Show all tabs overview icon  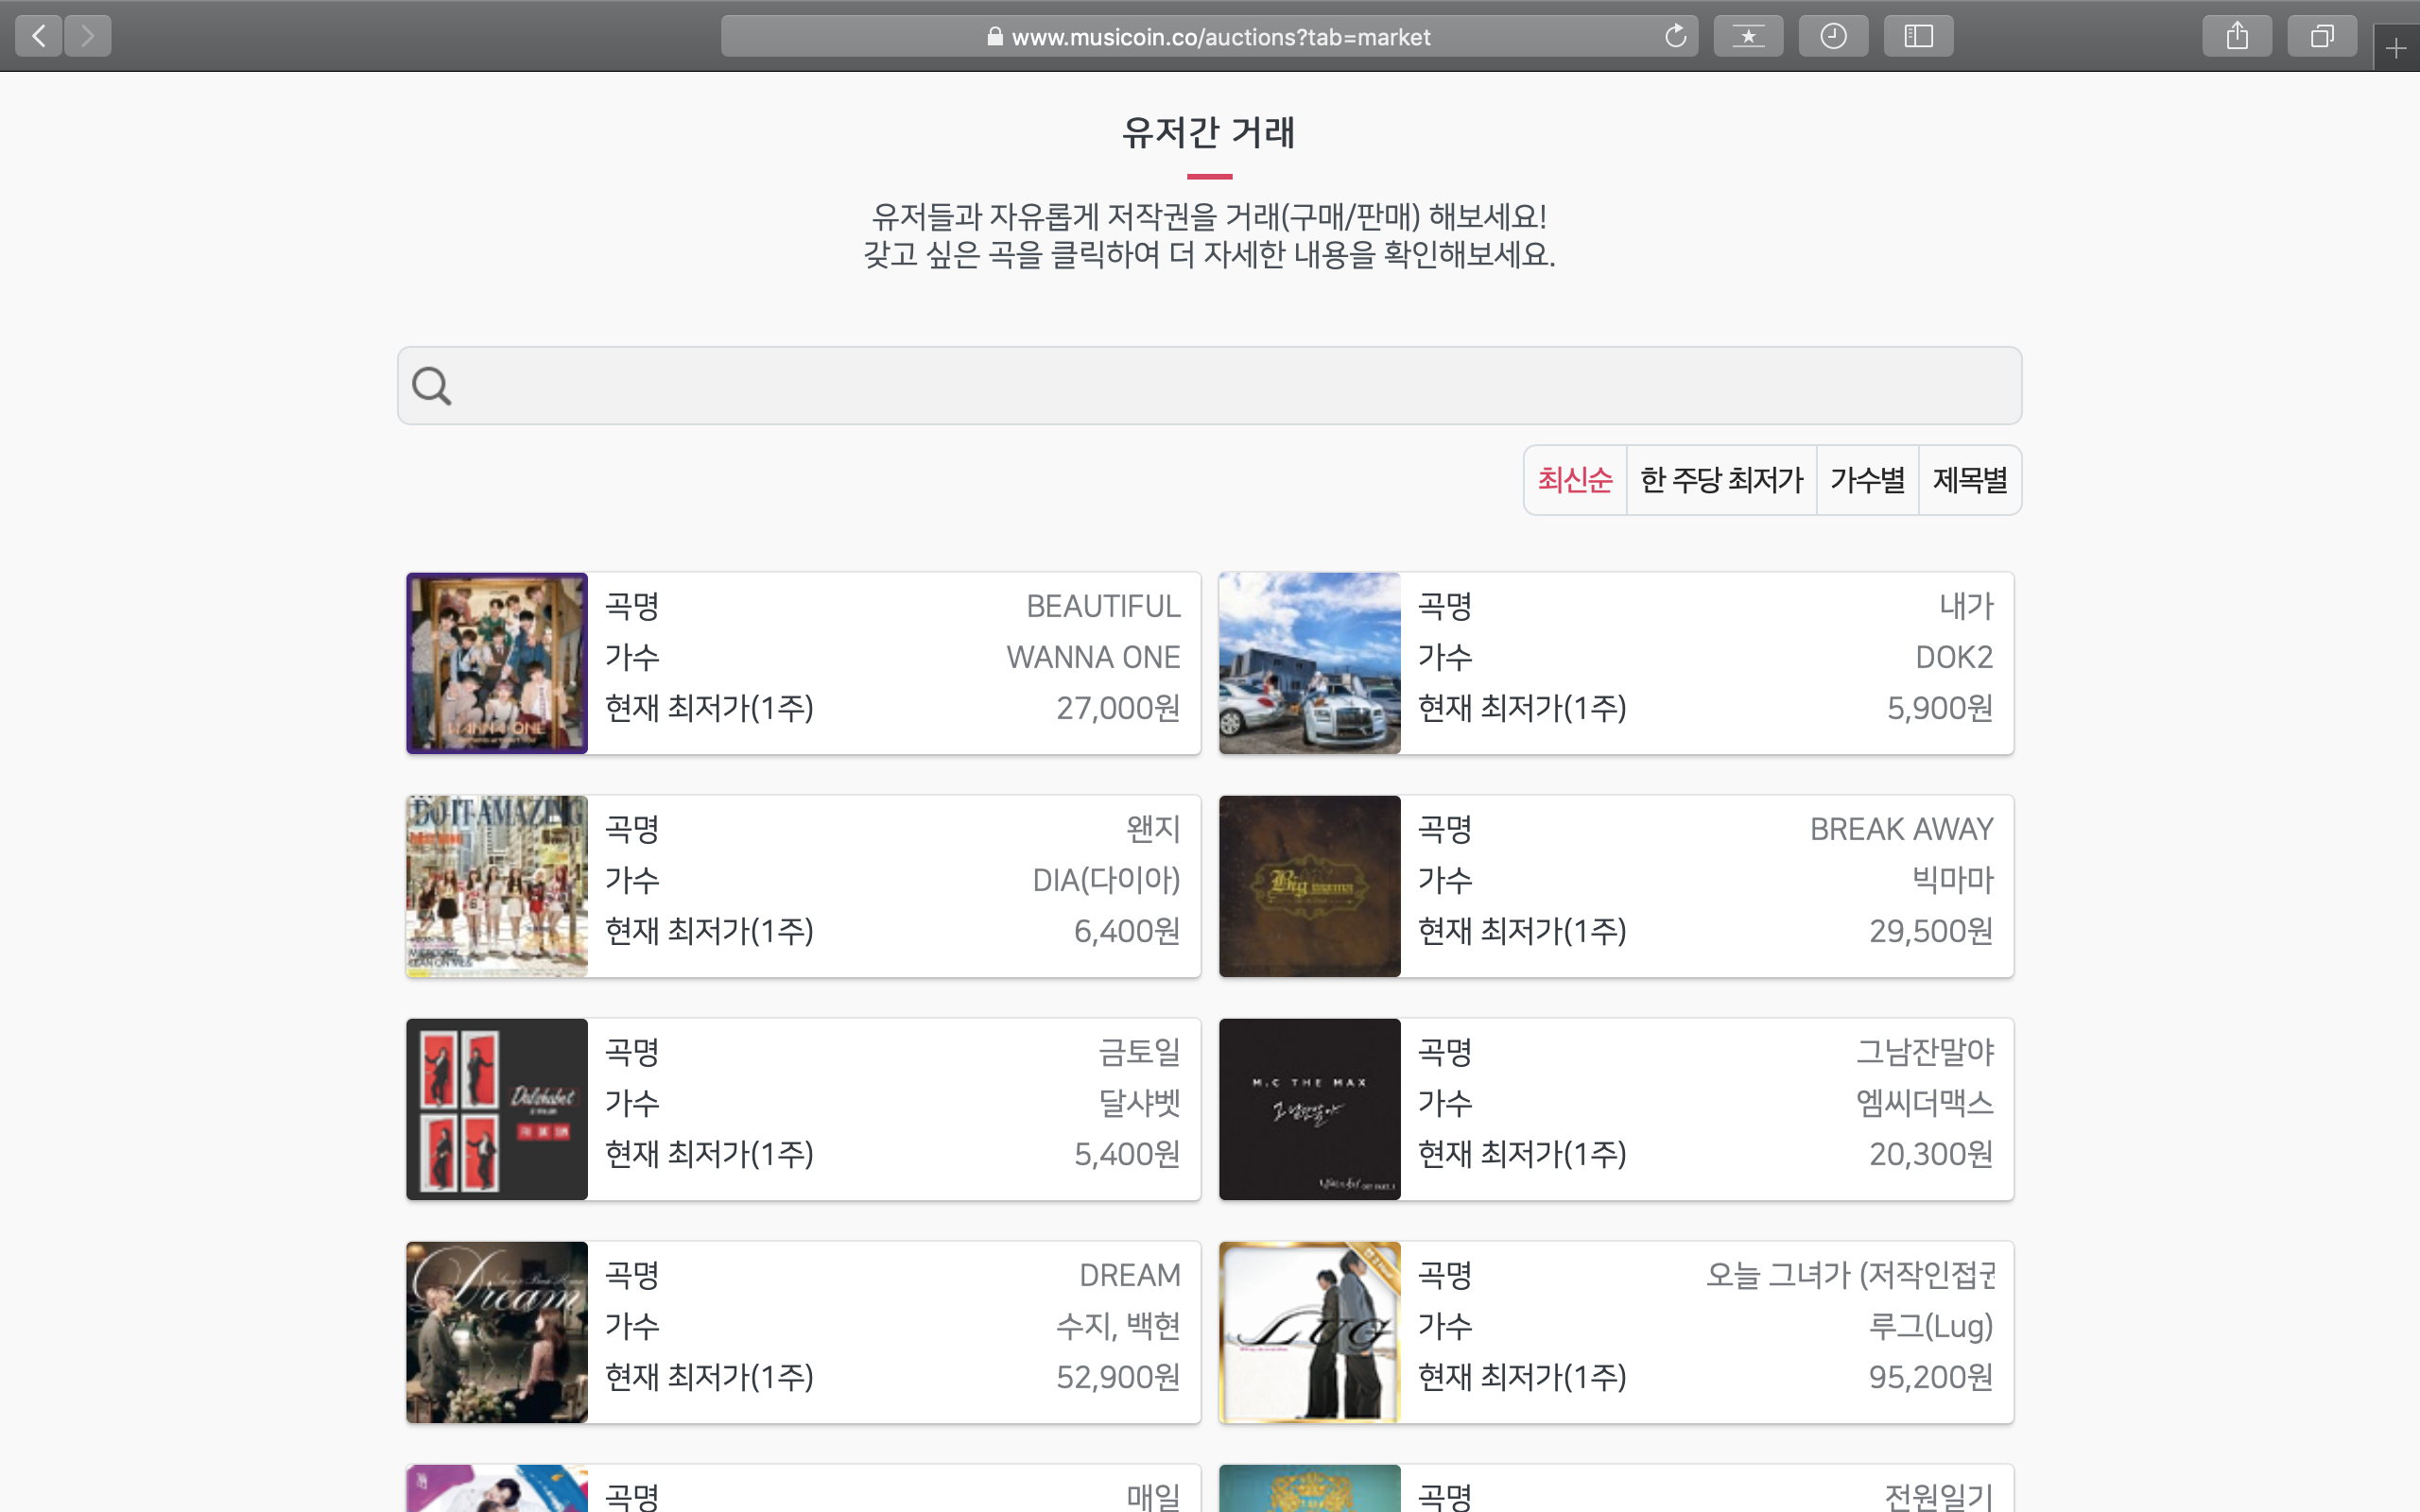coord(2322,37)
